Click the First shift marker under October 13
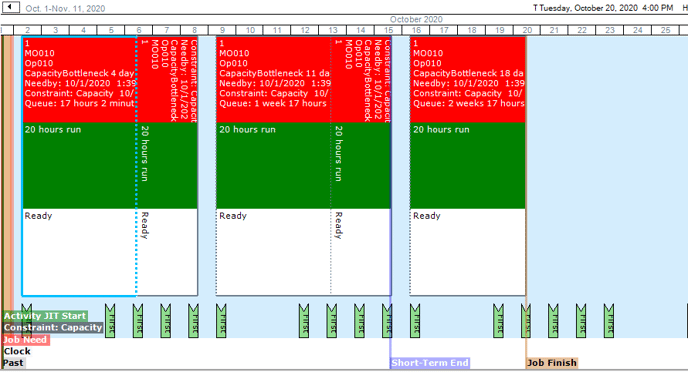 coord(332,321)
